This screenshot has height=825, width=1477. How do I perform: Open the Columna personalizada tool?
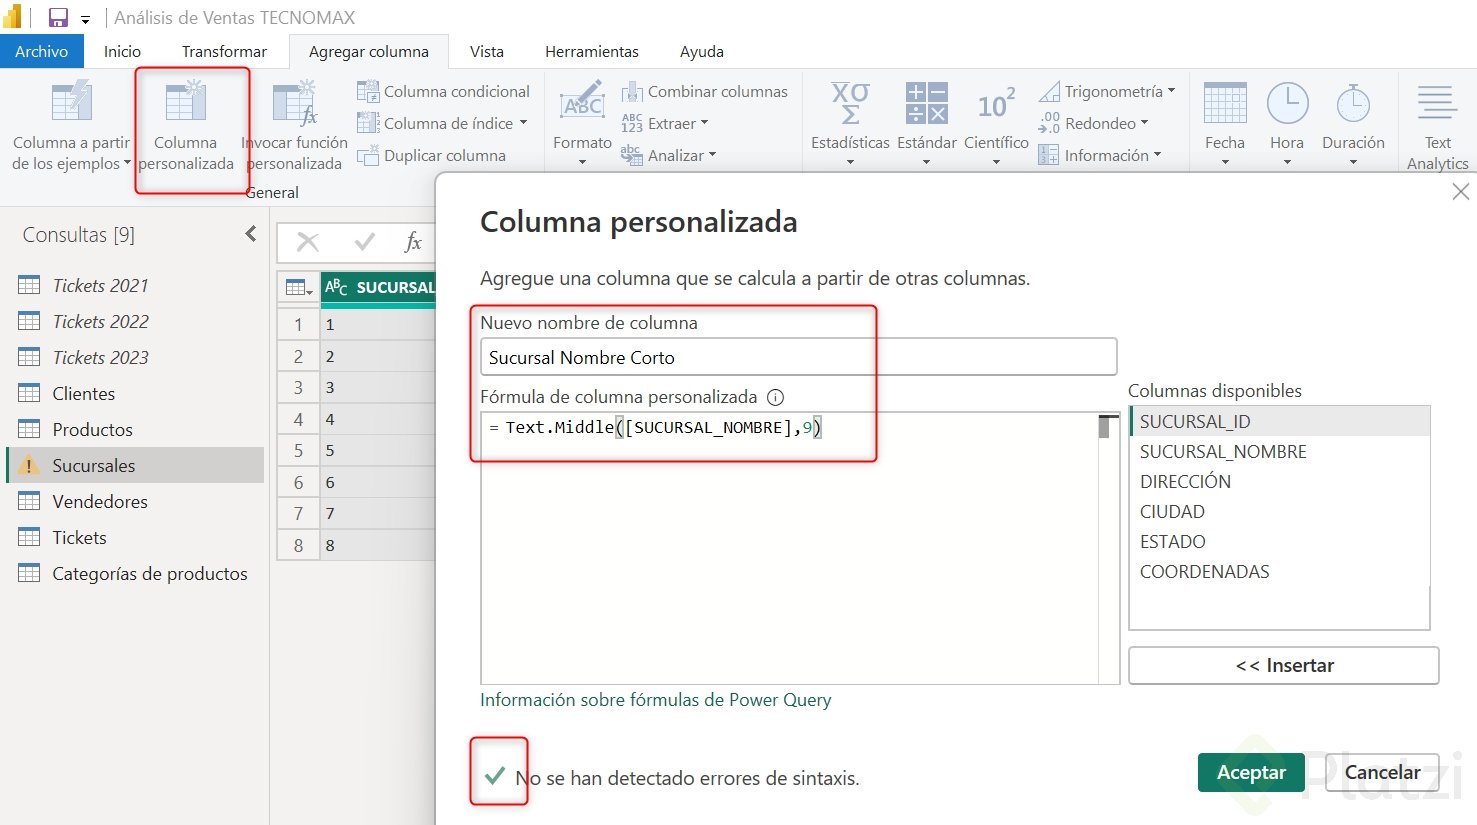(186, 127)
